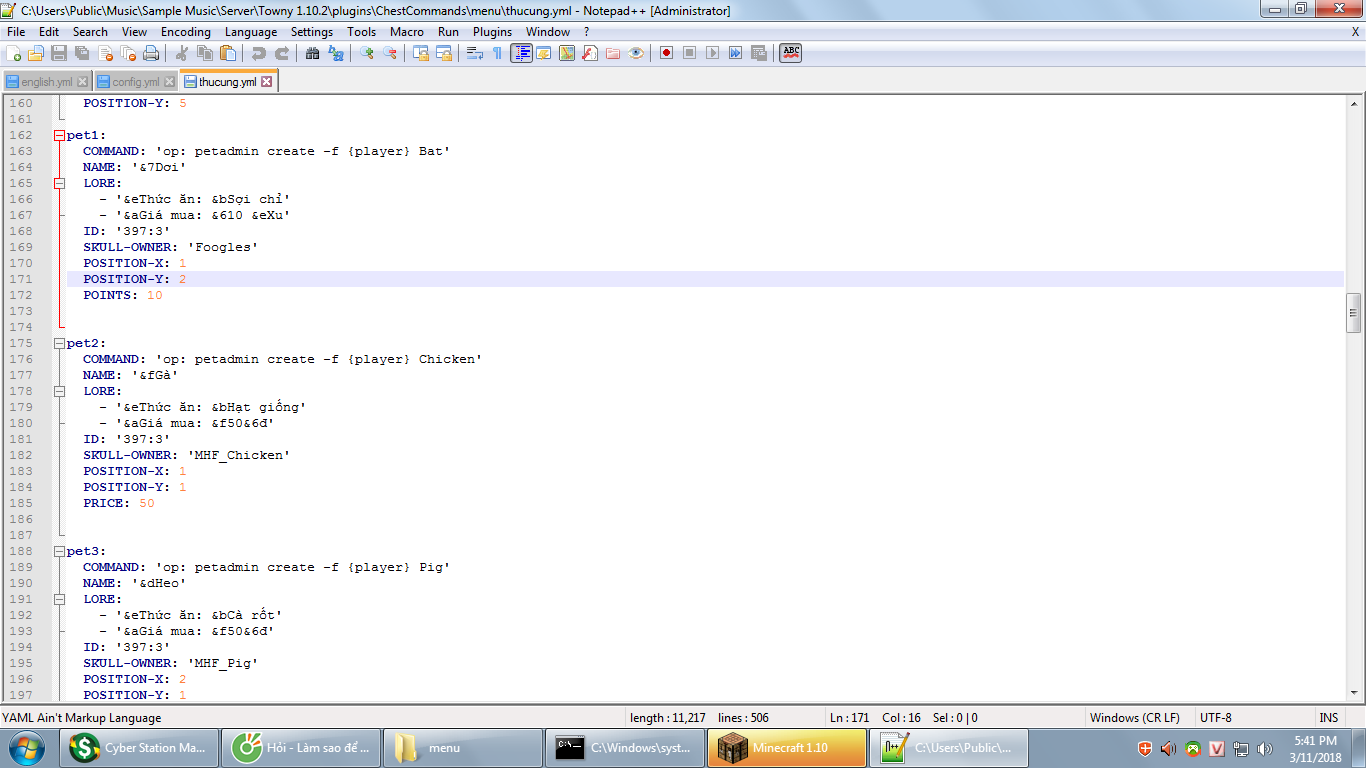1366x768 pixels.
Task: Open the Encoding menu
Action: (x=186, y=32)
